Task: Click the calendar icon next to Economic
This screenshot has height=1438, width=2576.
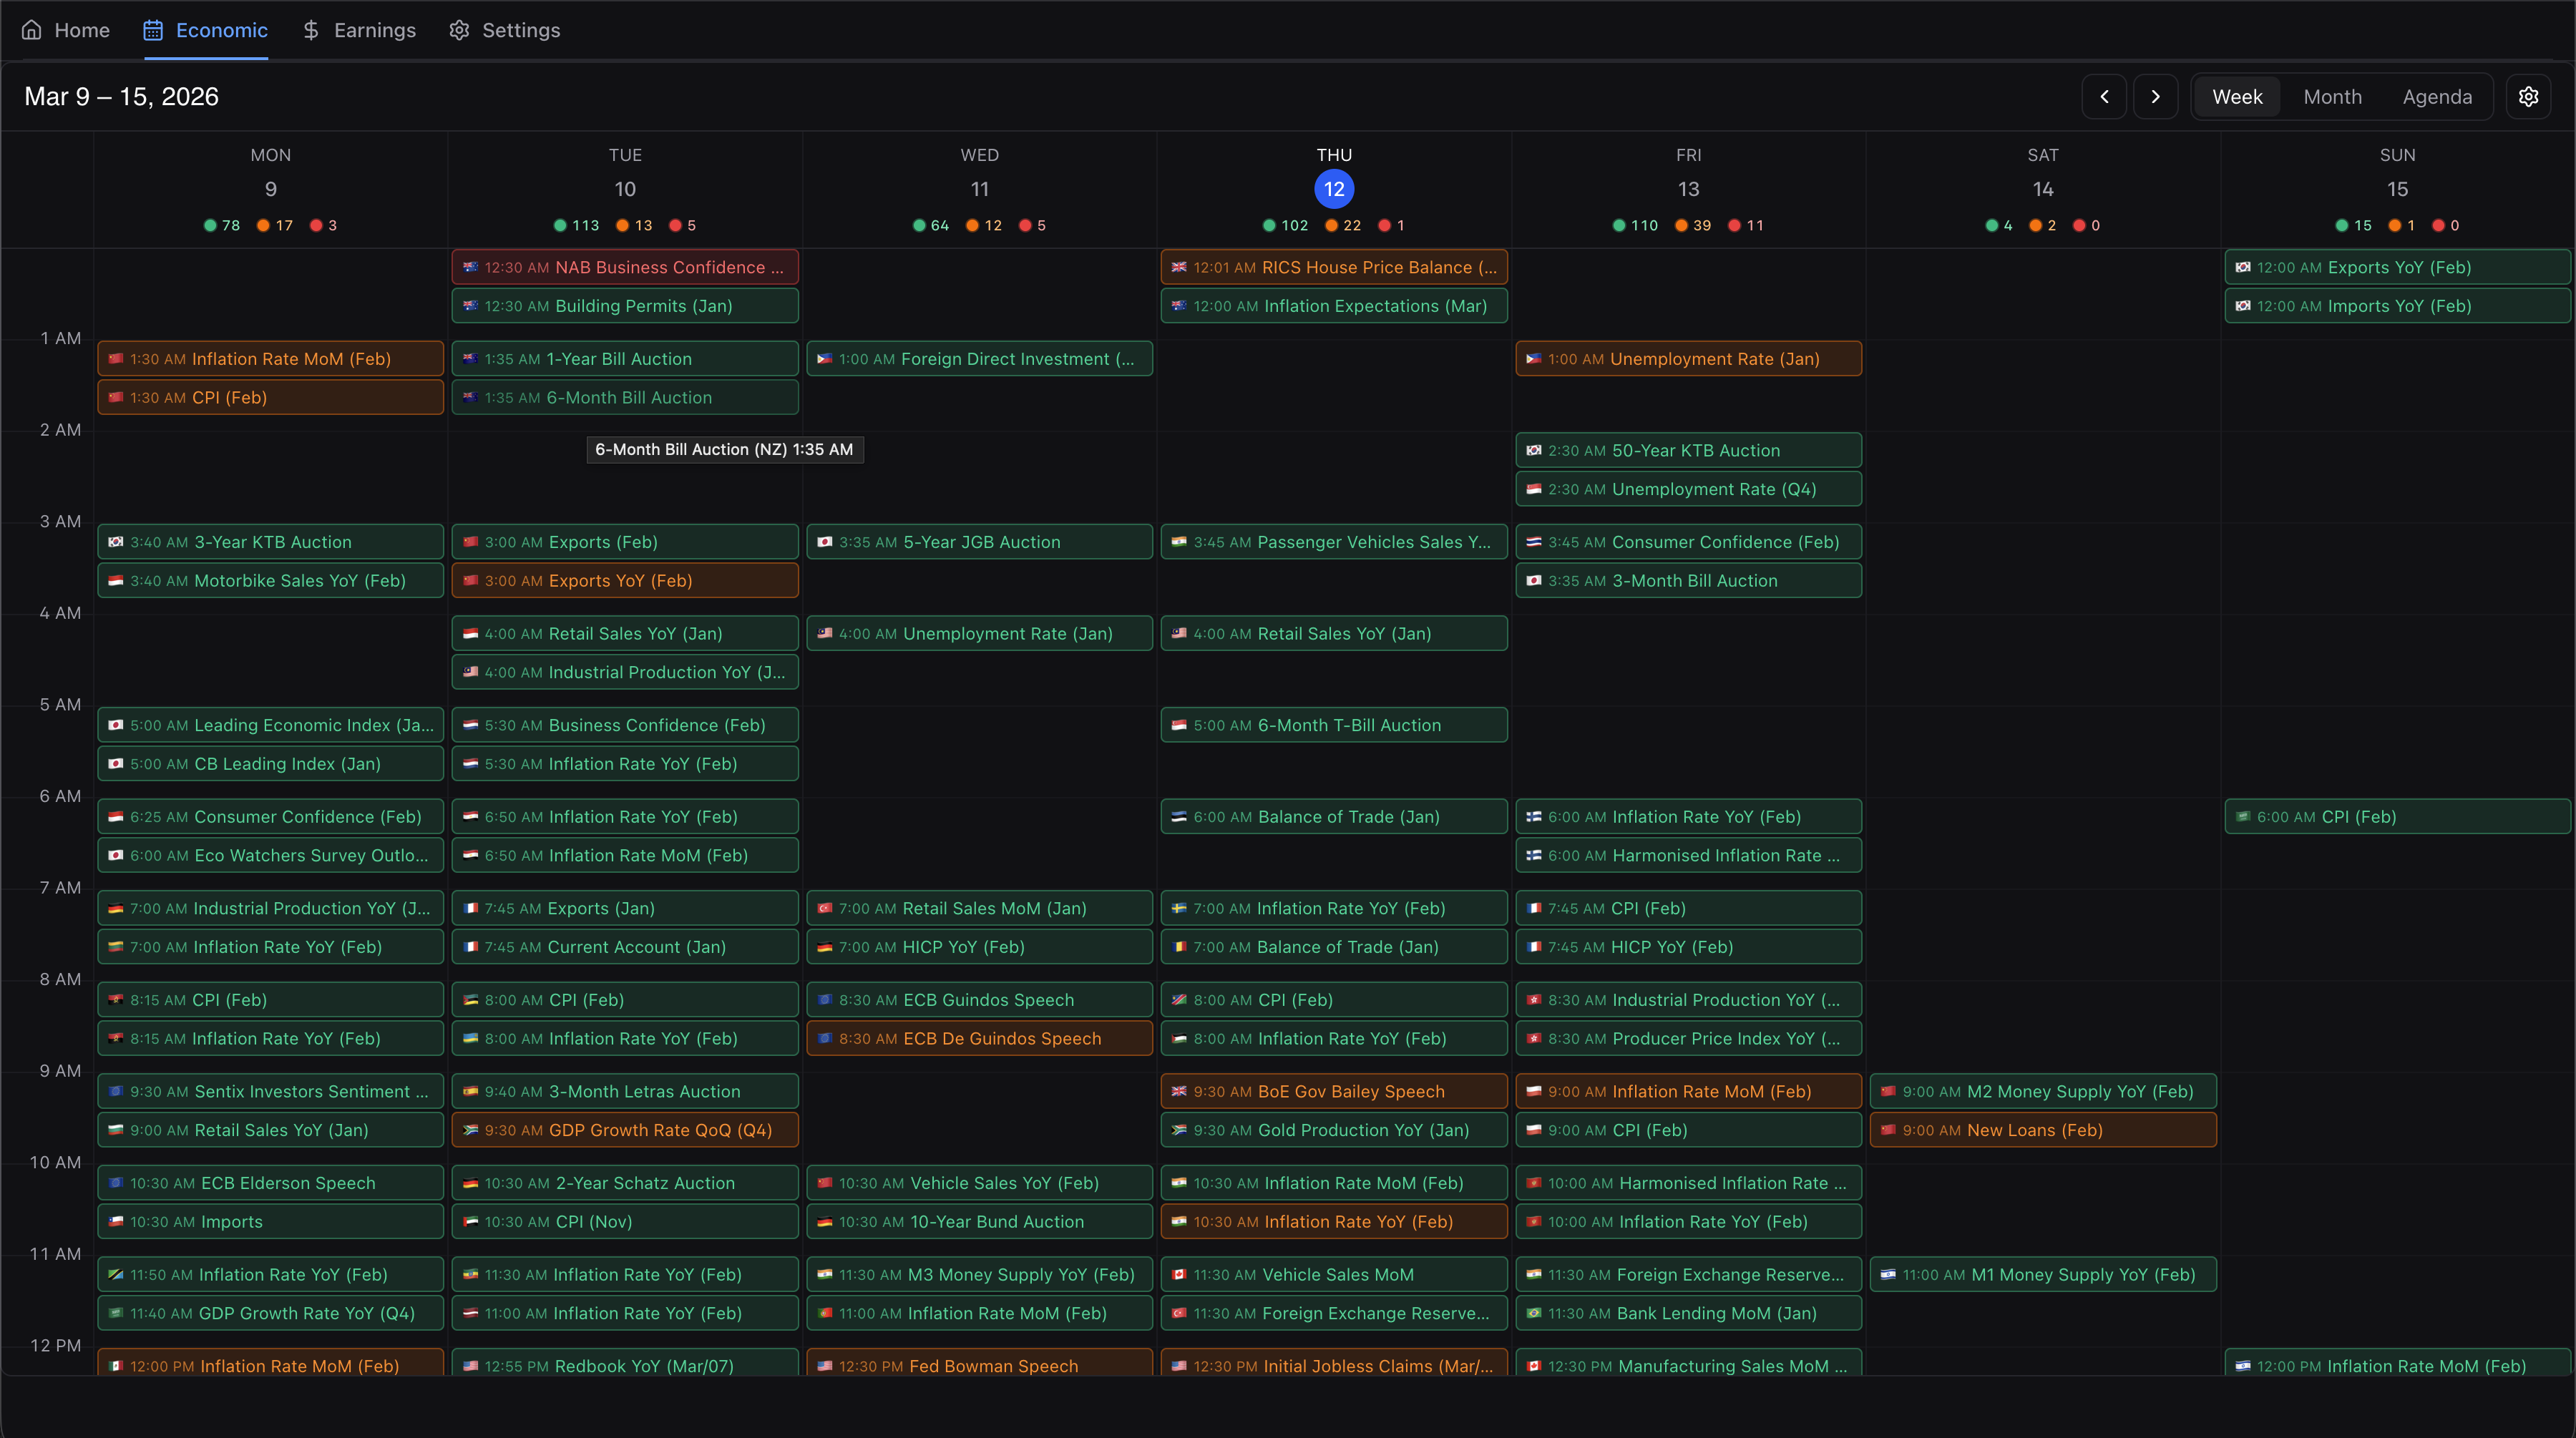Action: 153,30
